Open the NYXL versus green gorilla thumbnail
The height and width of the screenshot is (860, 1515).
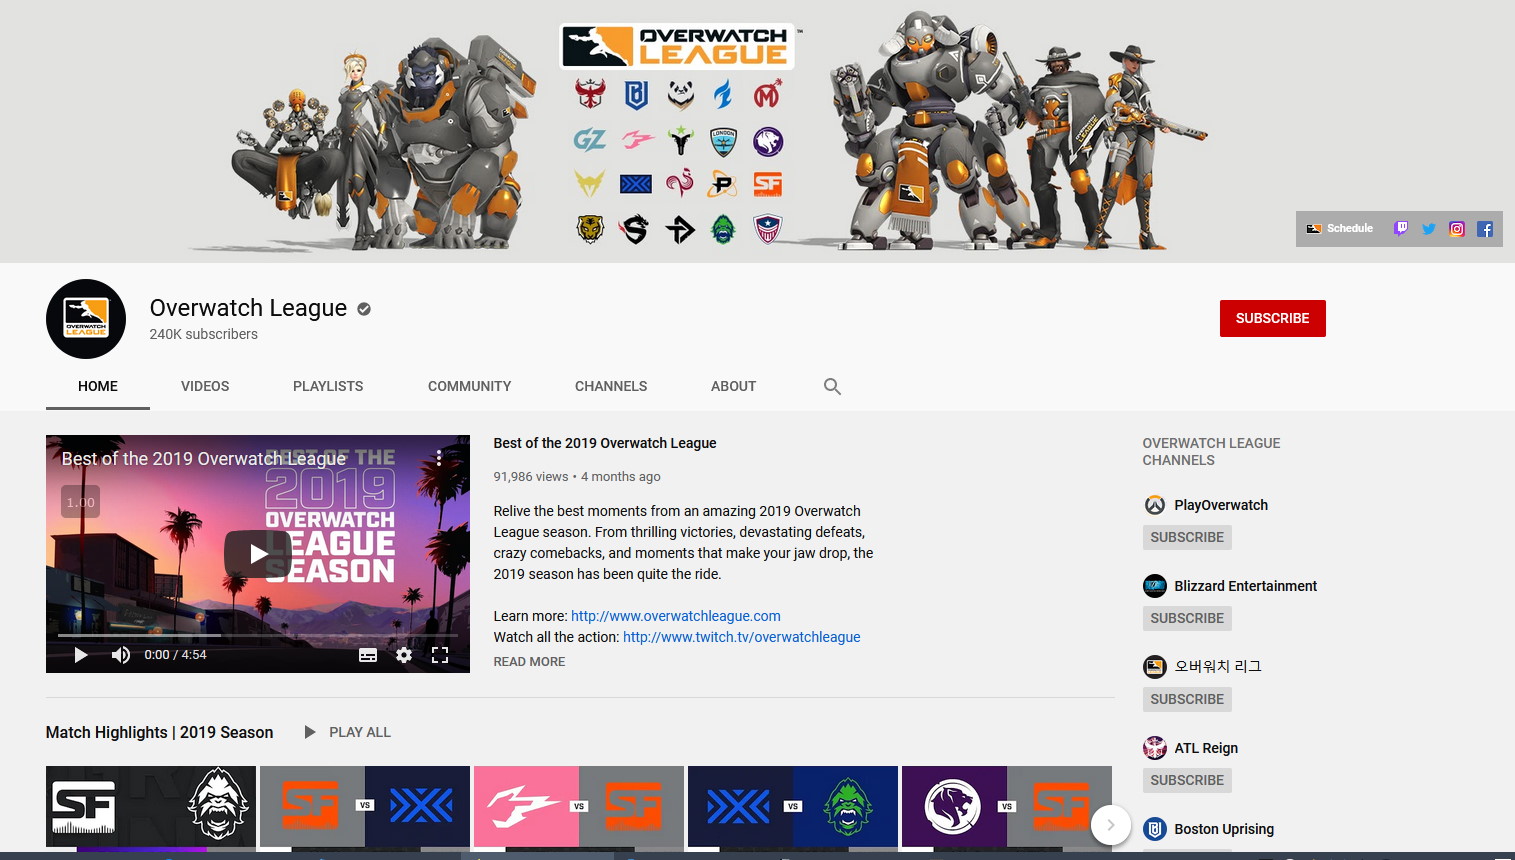point(793,807)
